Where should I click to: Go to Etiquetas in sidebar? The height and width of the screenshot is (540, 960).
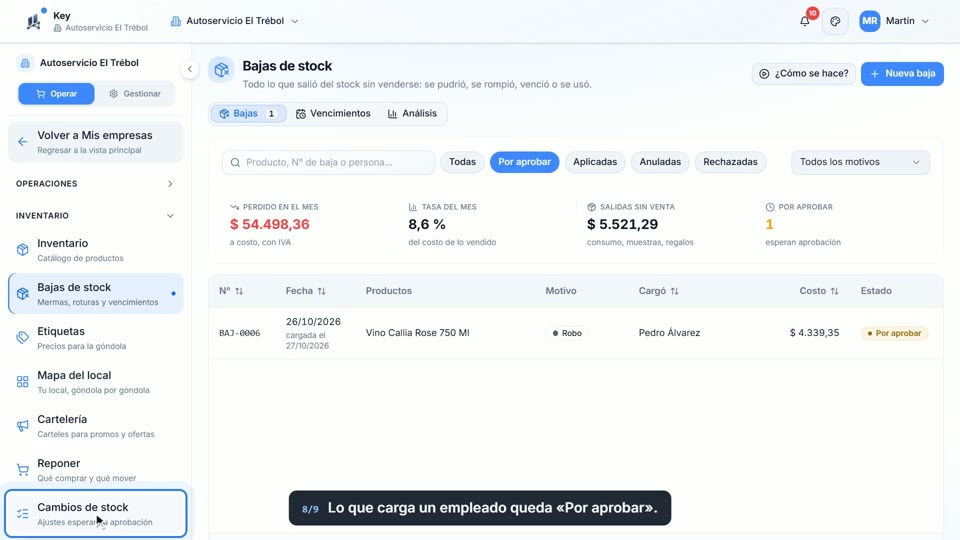point(96,338)
